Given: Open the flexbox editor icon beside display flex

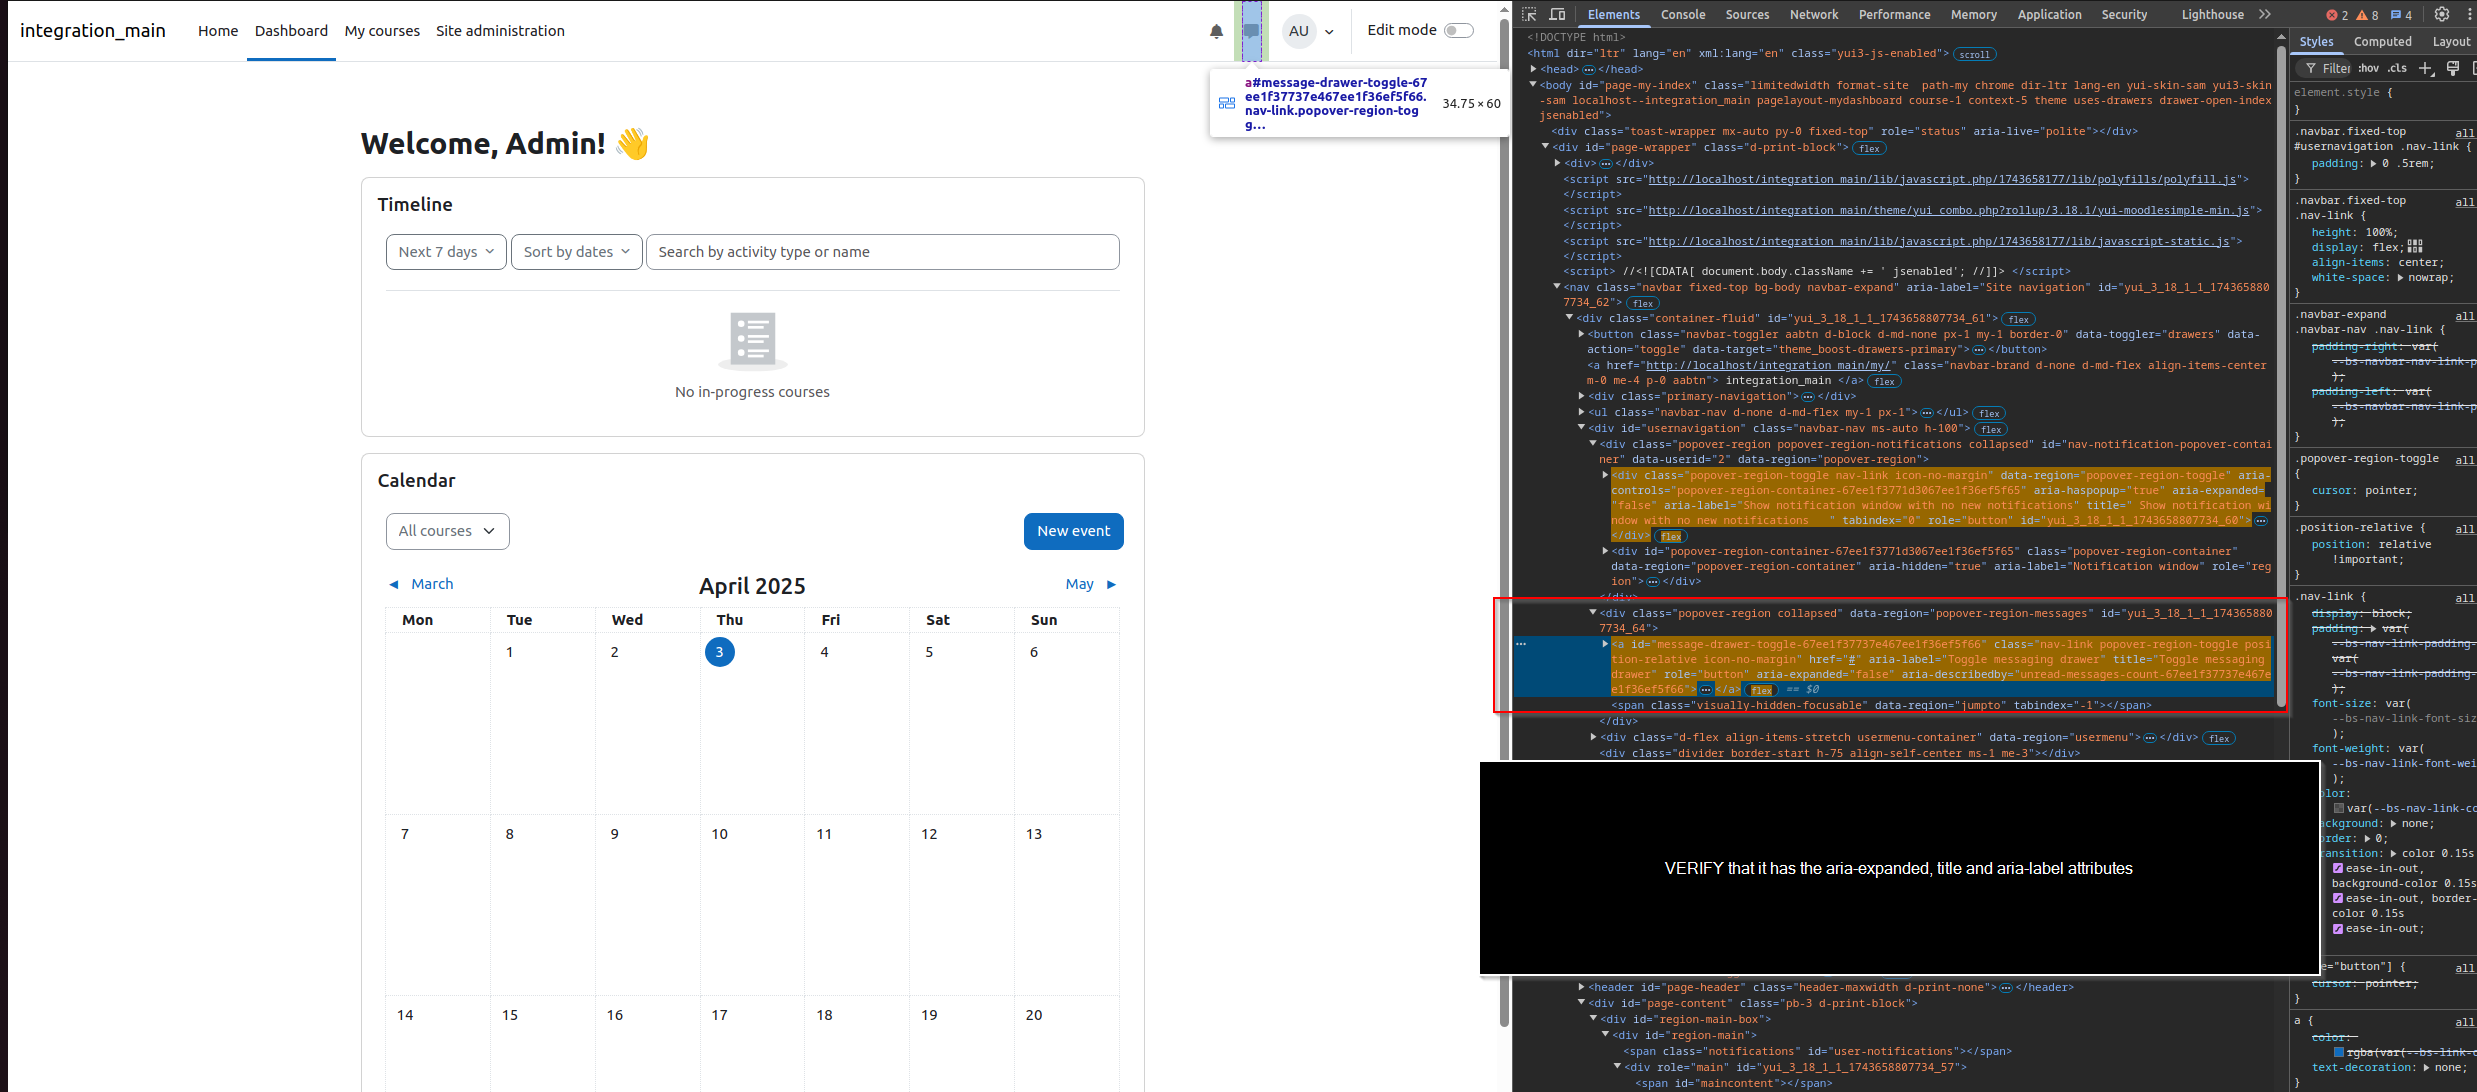Looking at the screenshot, I should click(x=2414, y=246).
